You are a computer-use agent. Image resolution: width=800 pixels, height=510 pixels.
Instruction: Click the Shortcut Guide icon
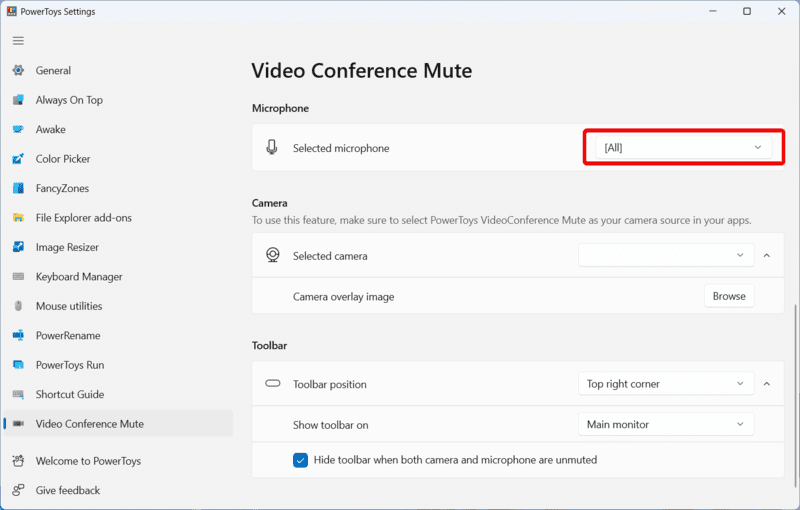coord(18,394)
